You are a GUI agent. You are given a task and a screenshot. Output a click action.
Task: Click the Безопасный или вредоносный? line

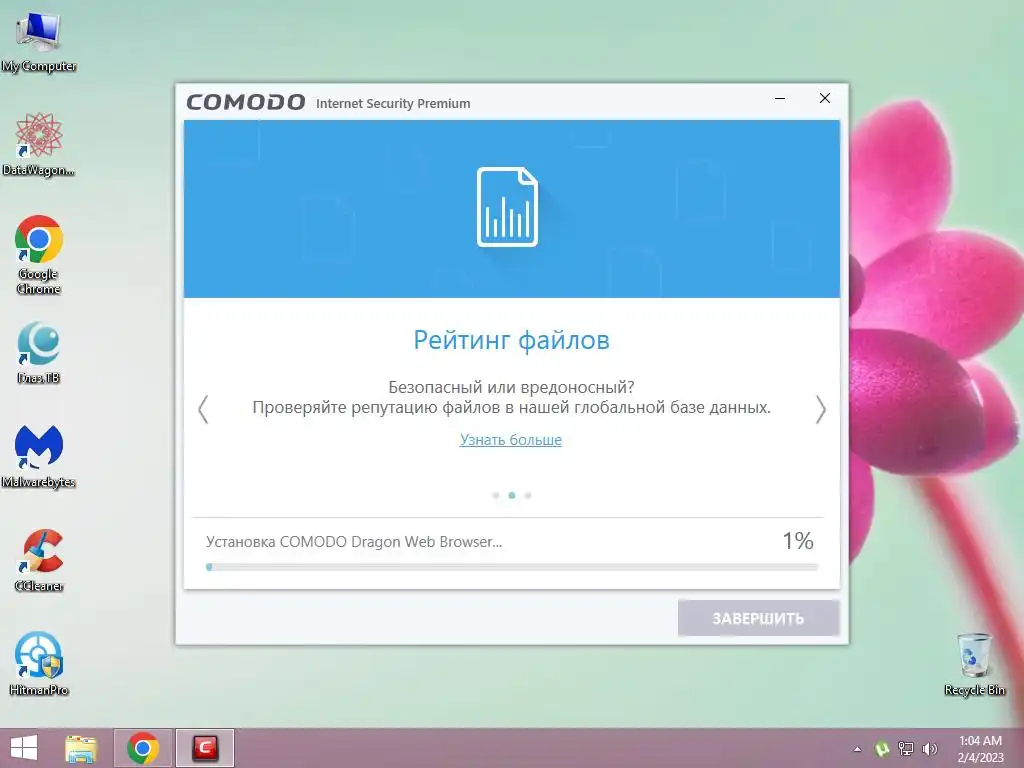click(511, 387)
